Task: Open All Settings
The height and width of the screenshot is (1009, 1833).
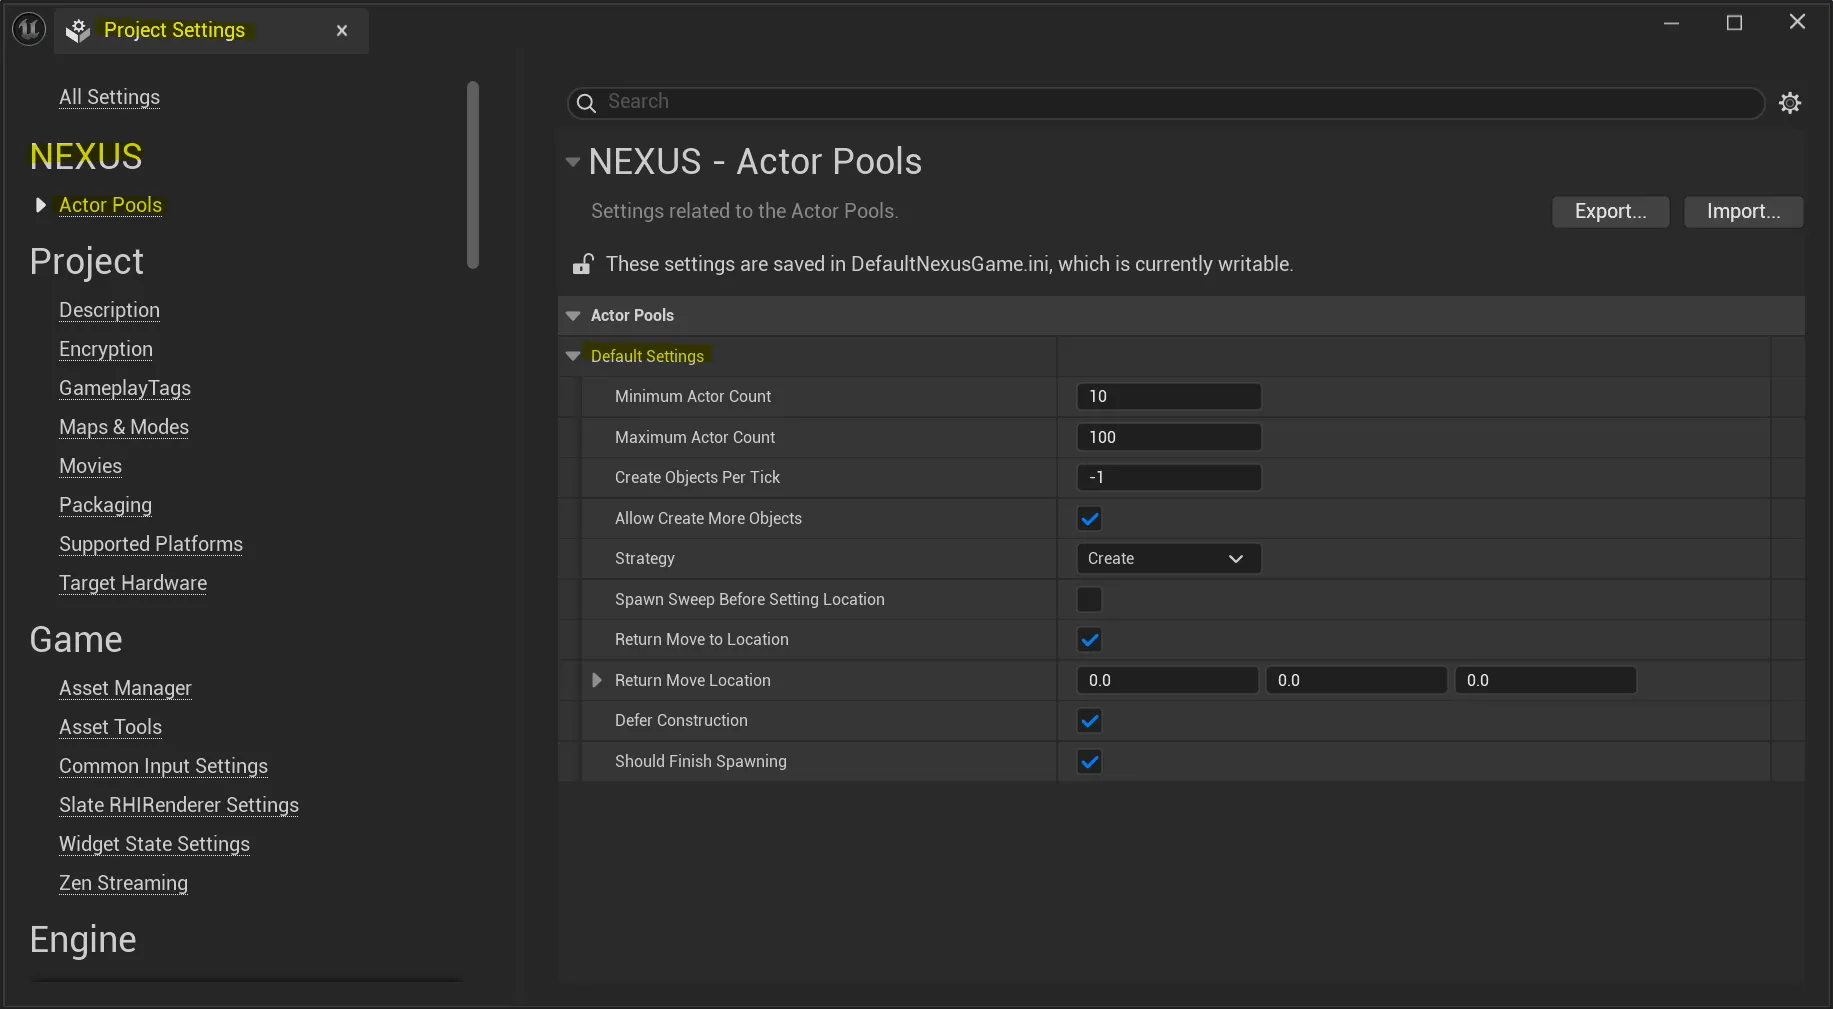Action: coord(109,97)
